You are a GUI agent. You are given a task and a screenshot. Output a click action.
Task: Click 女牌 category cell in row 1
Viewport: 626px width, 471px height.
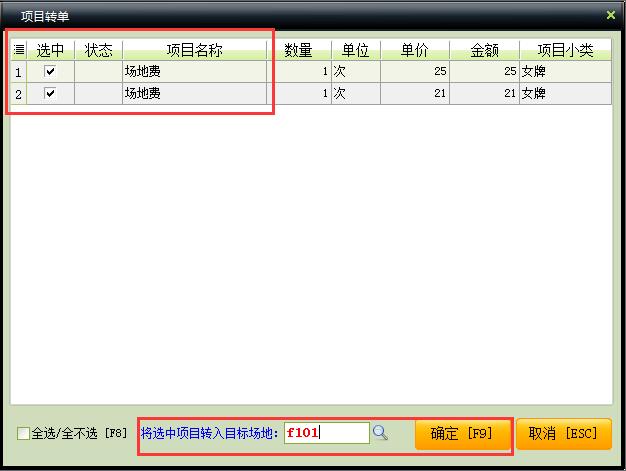[565, 71]
